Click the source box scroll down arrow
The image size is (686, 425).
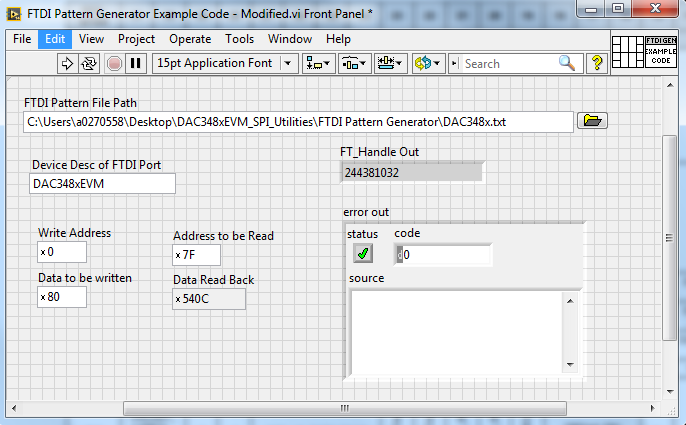coord(570,365)
